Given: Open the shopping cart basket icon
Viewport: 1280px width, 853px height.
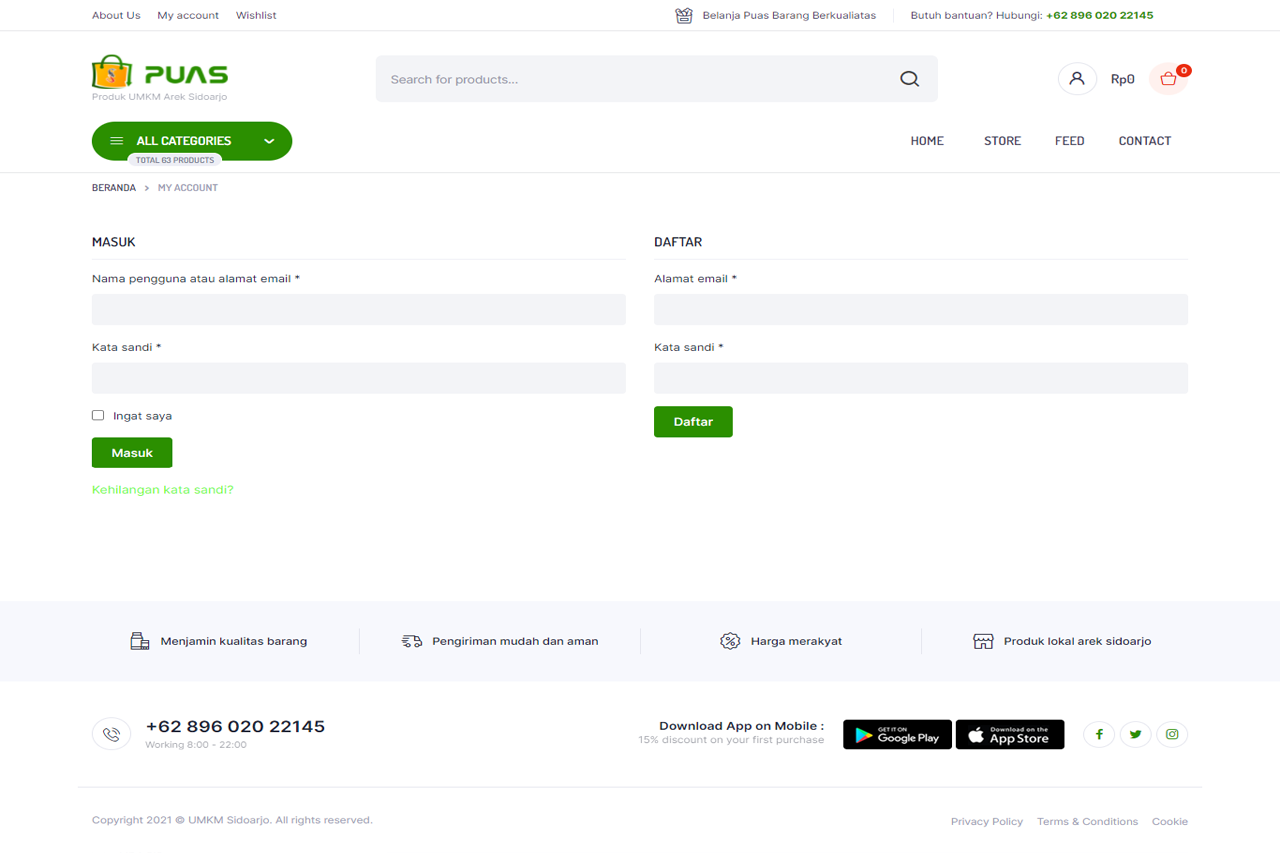Looking at the screenshot, I should [1168, 79].
